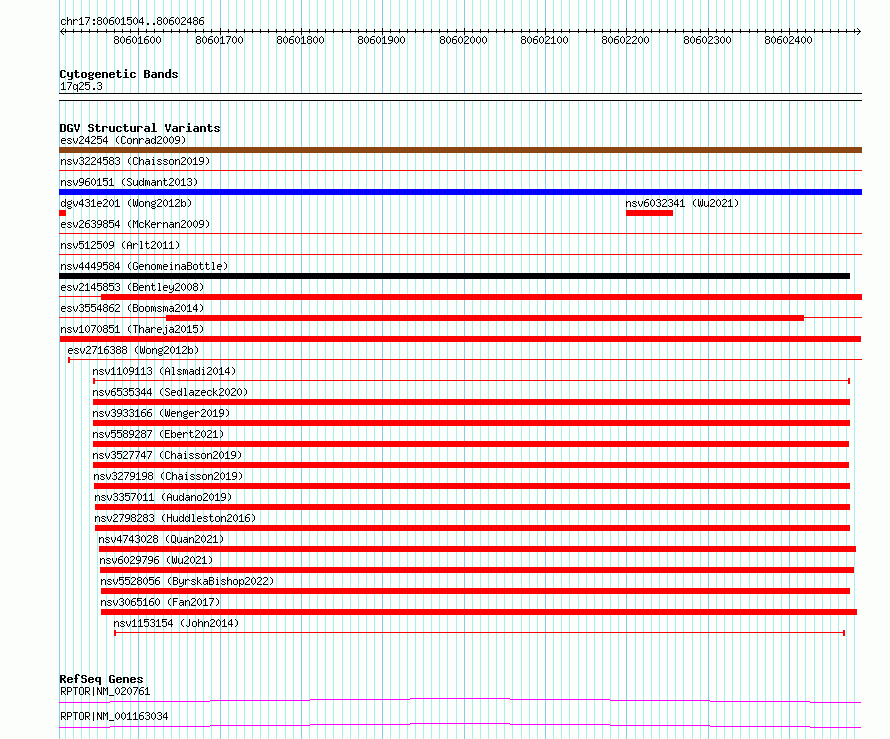Image resolution: width=890 pixels, height=739 pixels.
Task: Open esv2716388 (Wong2012b) label
Action: [133, 350]
